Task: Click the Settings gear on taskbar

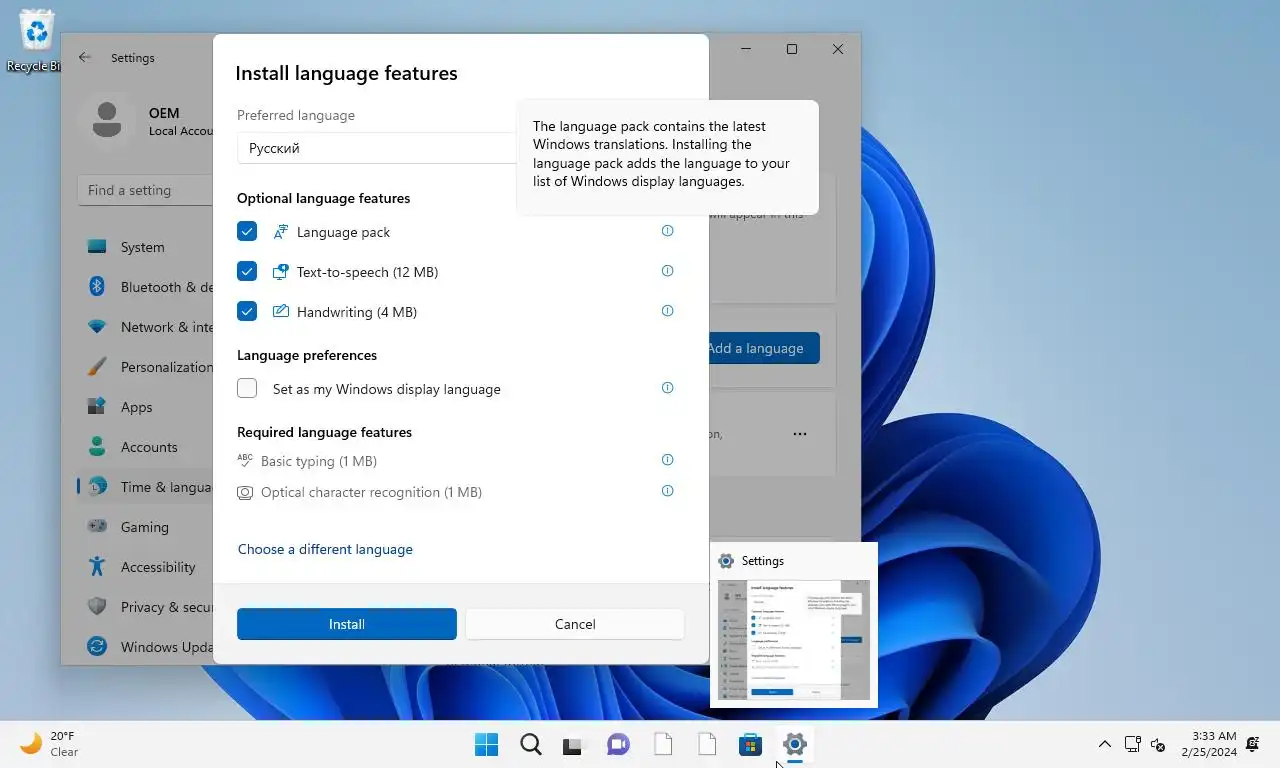Action: [795, 744]
